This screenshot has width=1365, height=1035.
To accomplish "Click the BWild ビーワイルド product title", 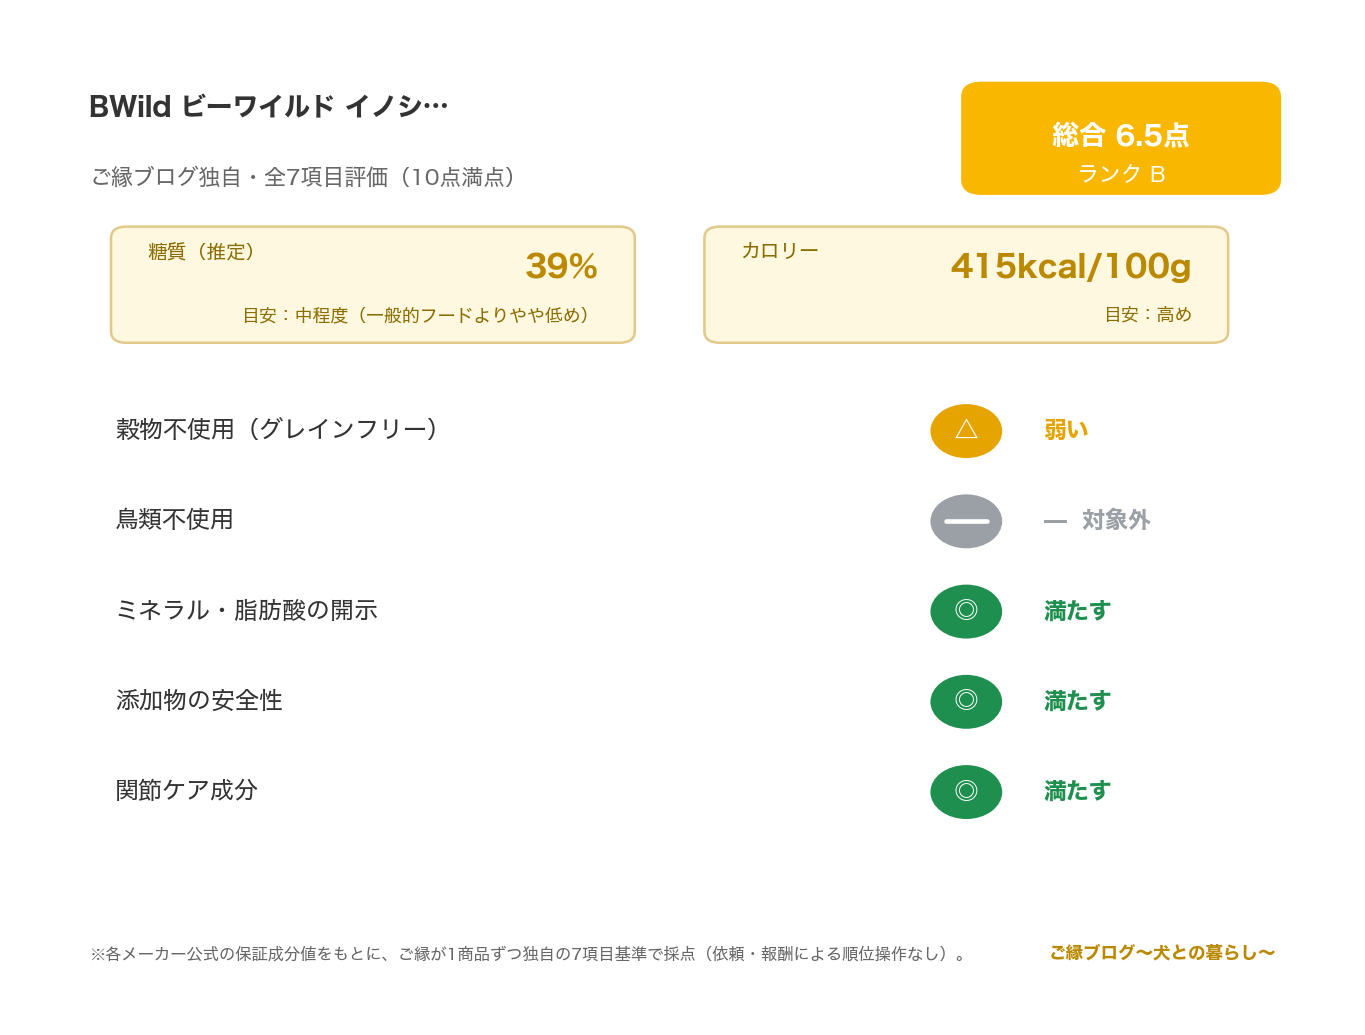I will click(268, 106).
